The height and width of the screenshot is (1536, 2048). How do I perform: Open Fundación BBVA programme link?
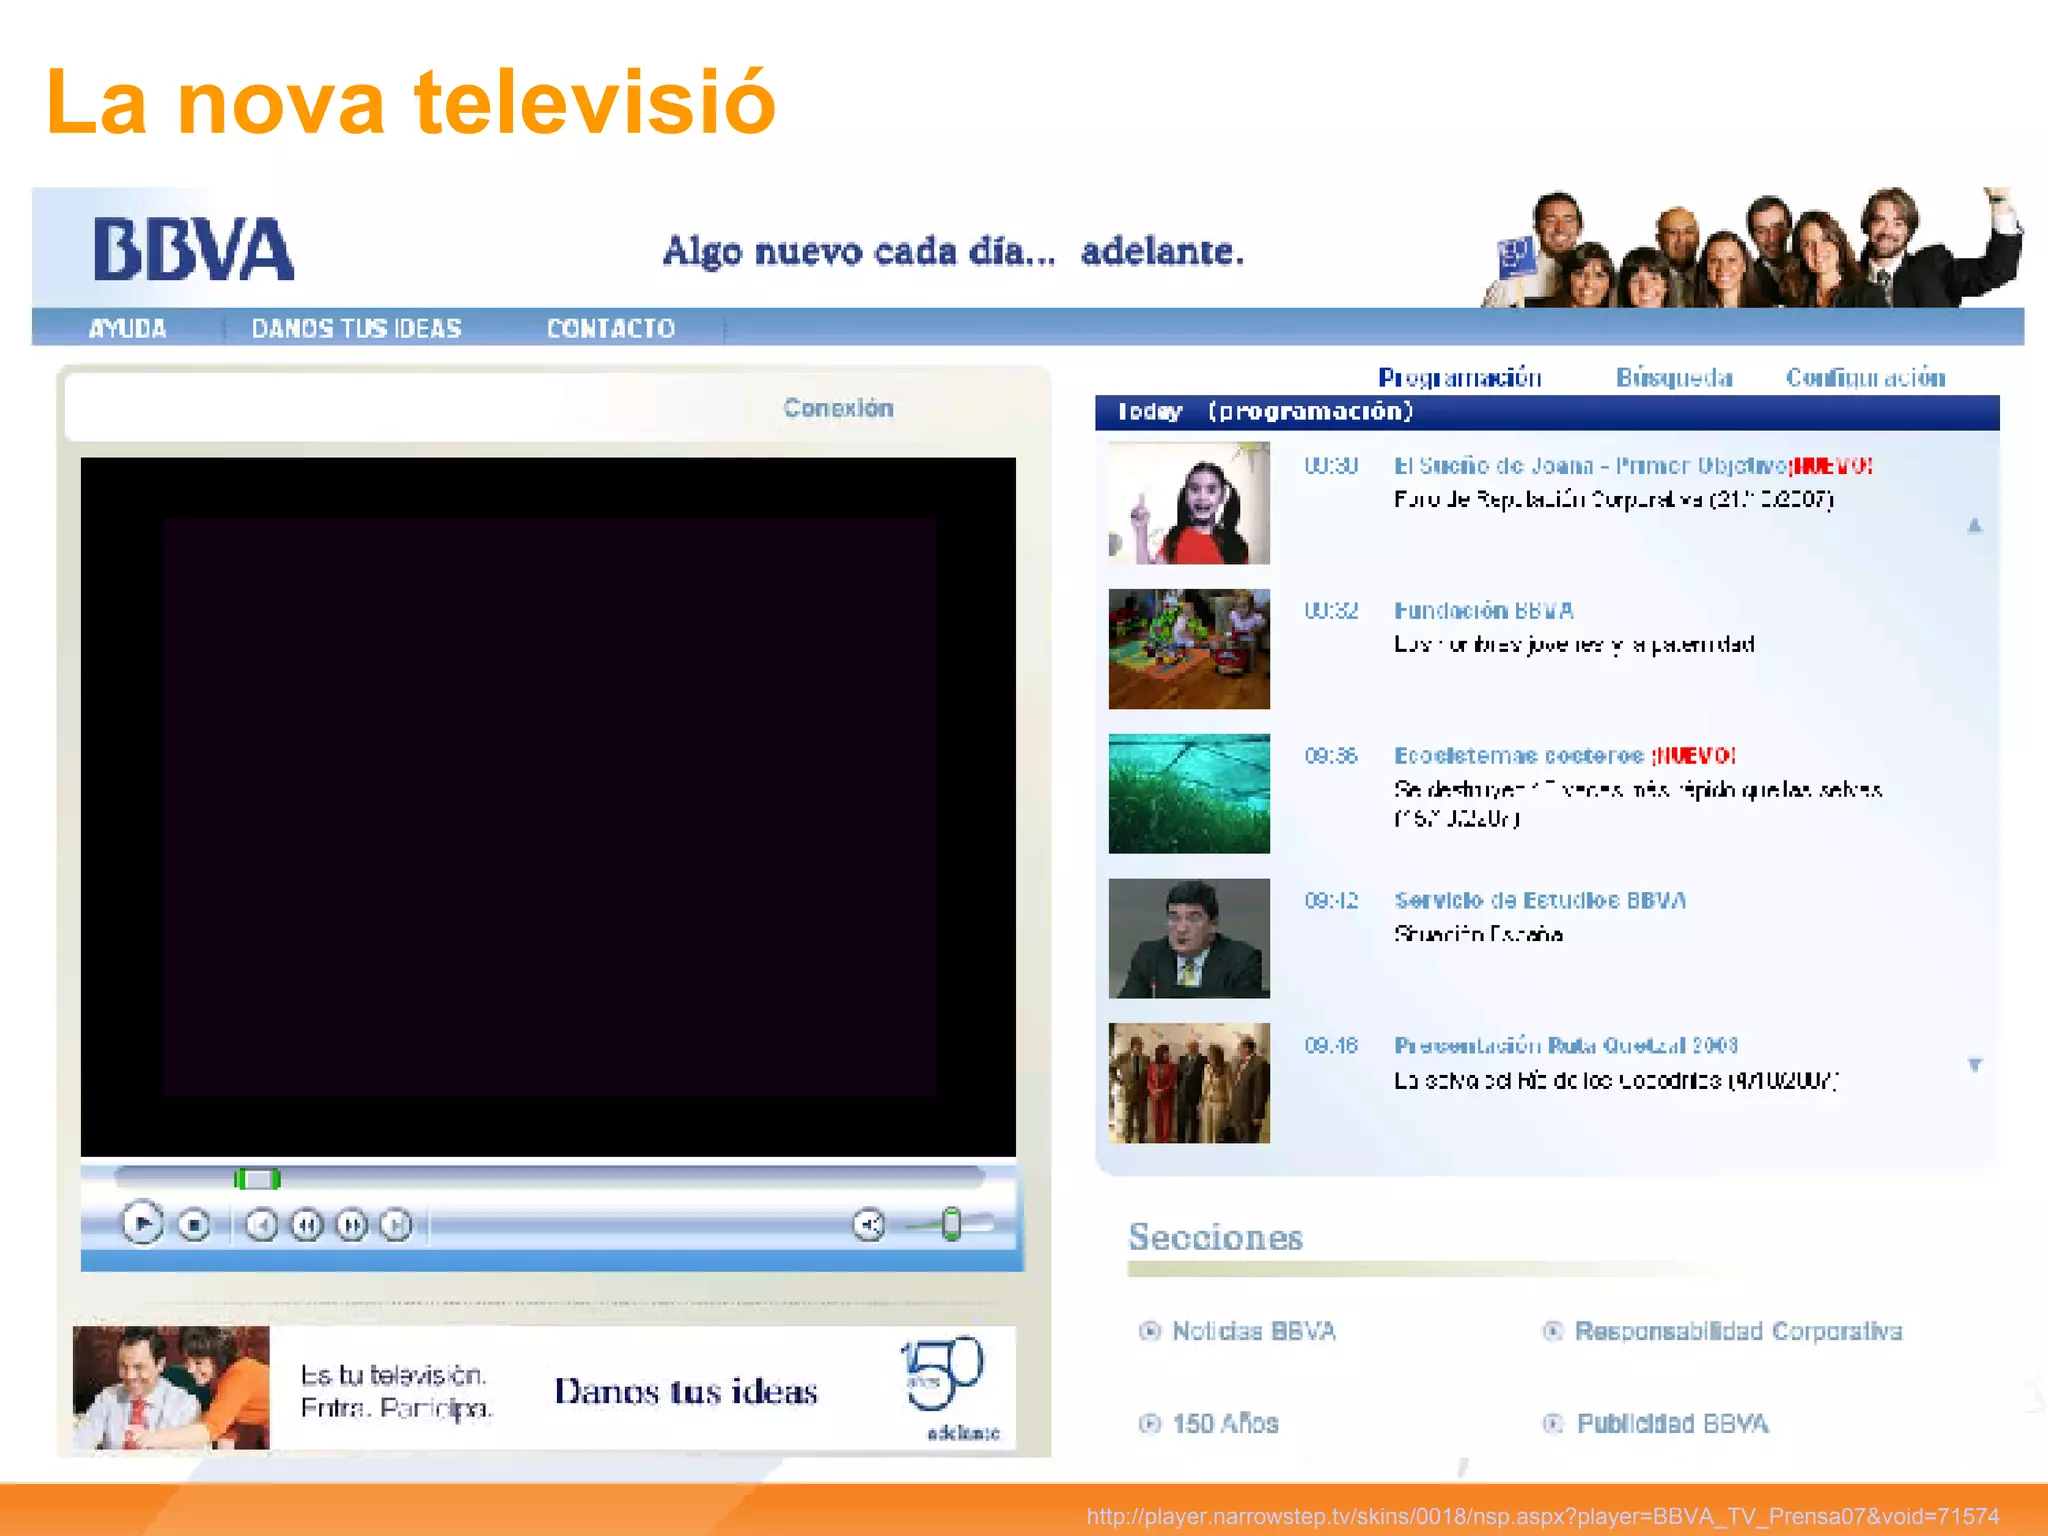(x=1484, y=610)
